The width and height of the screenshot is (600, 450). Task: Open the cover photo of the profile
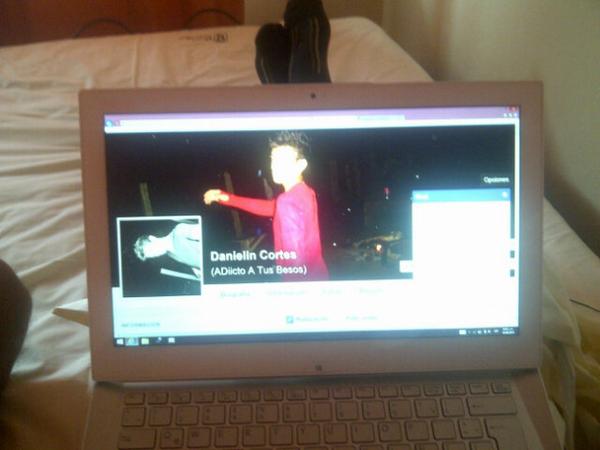pos(310,205)
